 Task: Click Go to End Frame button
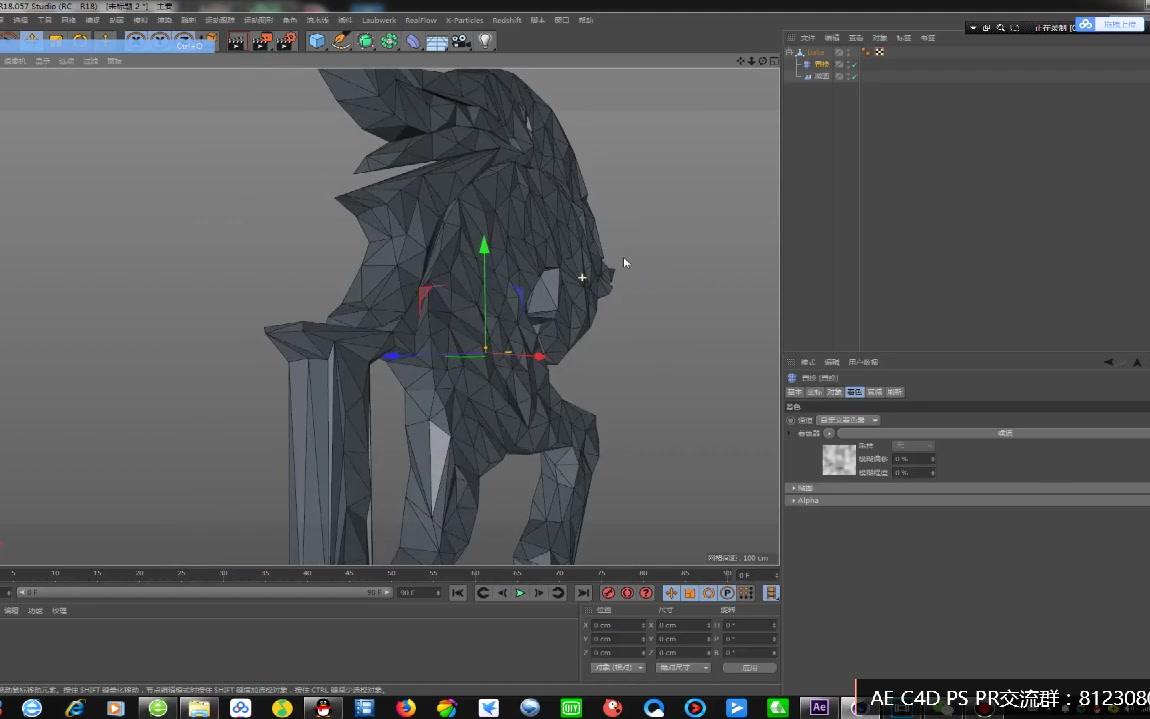(x=584, y=592)
